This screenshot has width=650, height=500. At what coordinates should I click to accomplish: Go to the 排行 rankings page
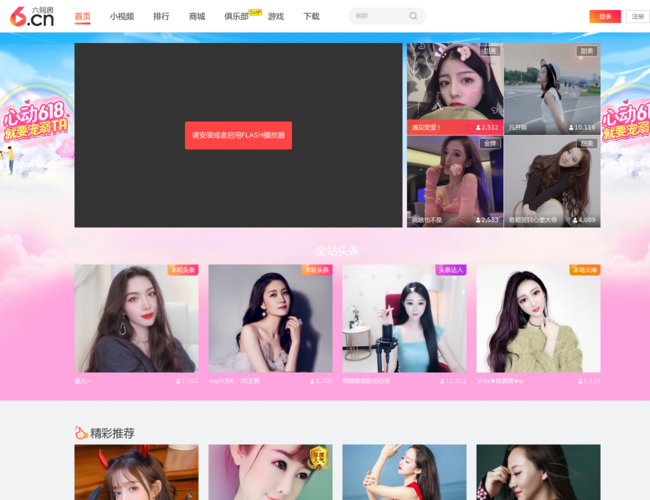point(161,17)
